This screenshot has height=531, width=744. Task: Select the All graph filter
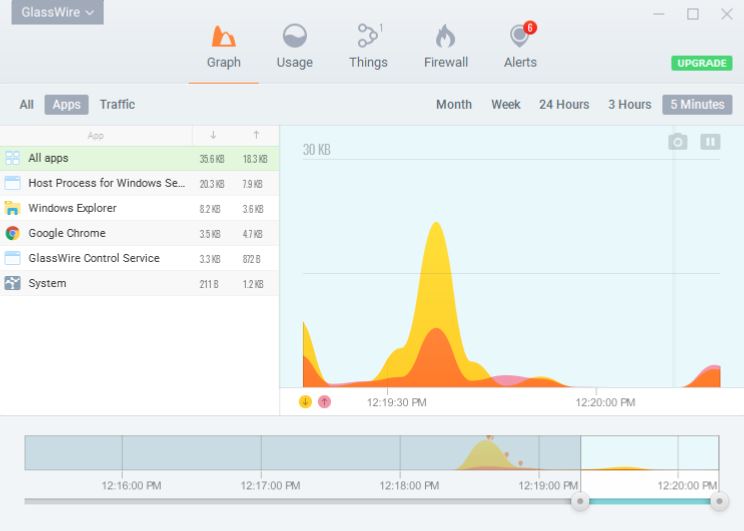coord(27,104)
